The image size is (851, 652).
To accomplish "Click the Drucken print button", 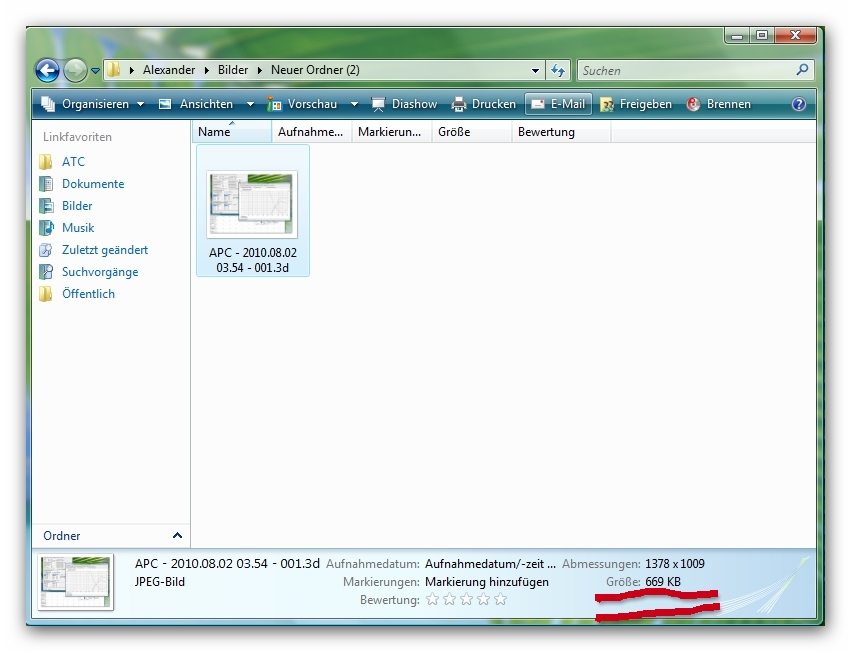I will tap(484, 104).
